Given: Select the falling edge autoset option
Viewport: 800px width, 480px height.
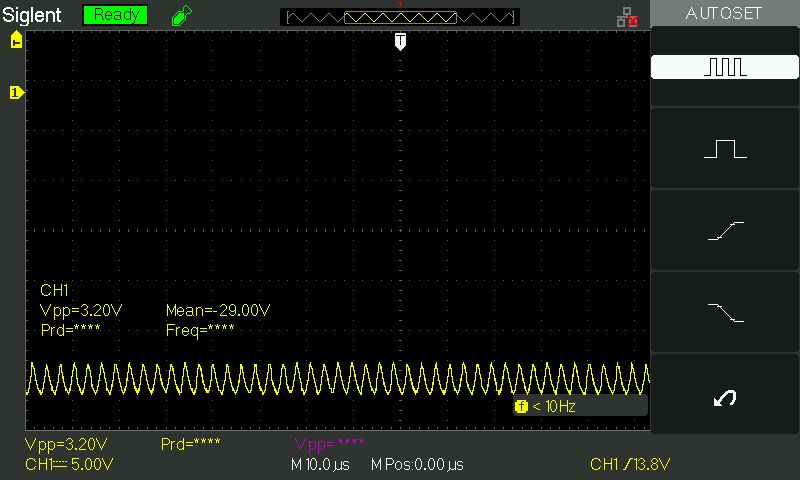Looking at the screenshot, I should [x=724, y=312].
